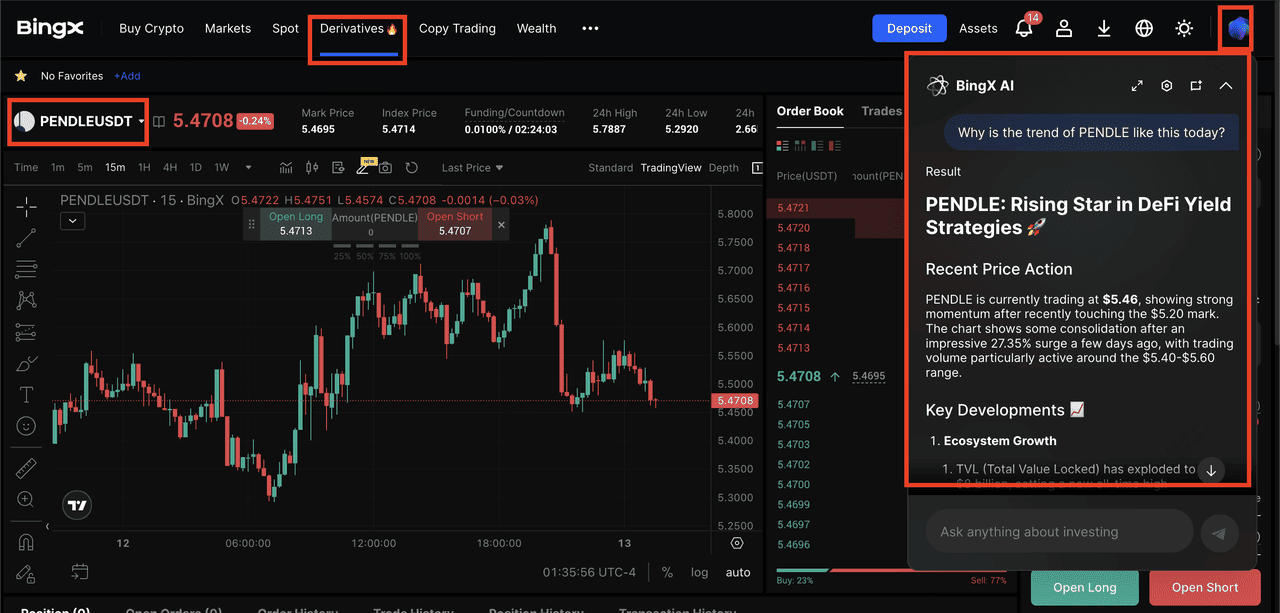The height and width of the screenshot is (613, 1280).
Task: Open the Fibonacci retracement tool group
Action: click(26, 269)
